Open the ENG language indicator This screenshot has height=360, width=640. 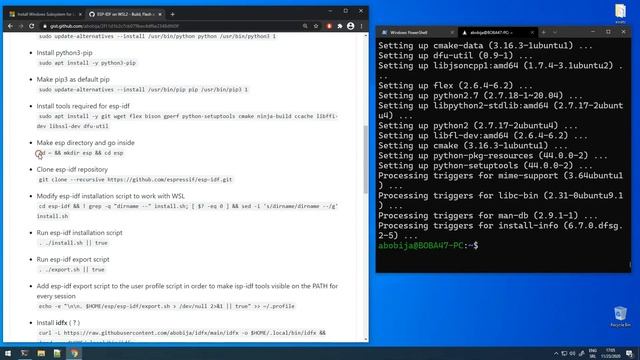593,353
